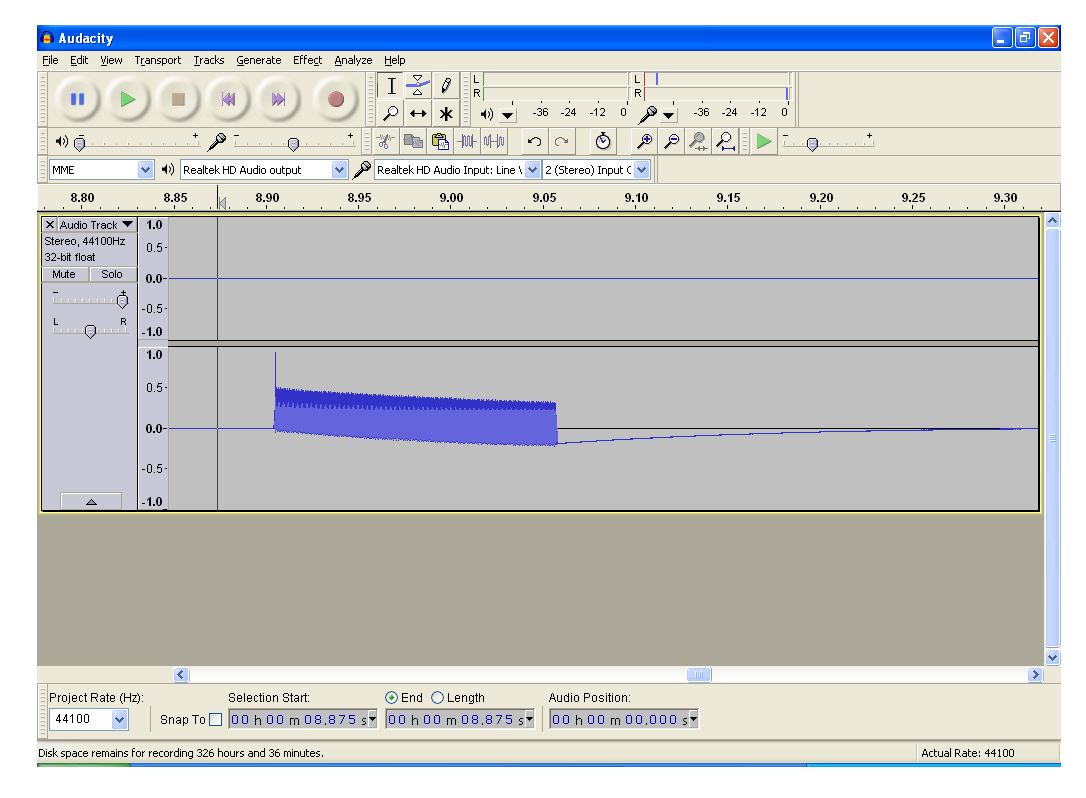The image size is (1086, 798).
Task: Select the Length radio button
Action: coord(437,698)
